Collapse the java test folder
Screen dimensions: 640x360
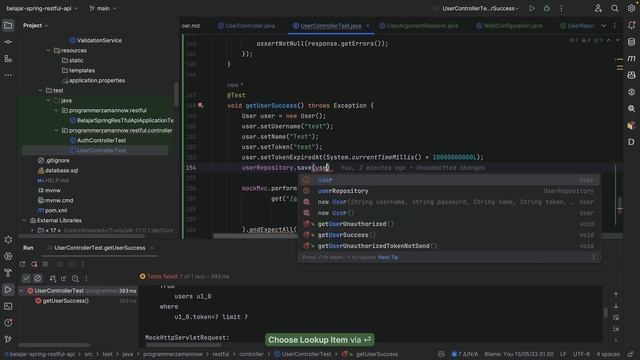pyautogui.click(x=48, y=100)
